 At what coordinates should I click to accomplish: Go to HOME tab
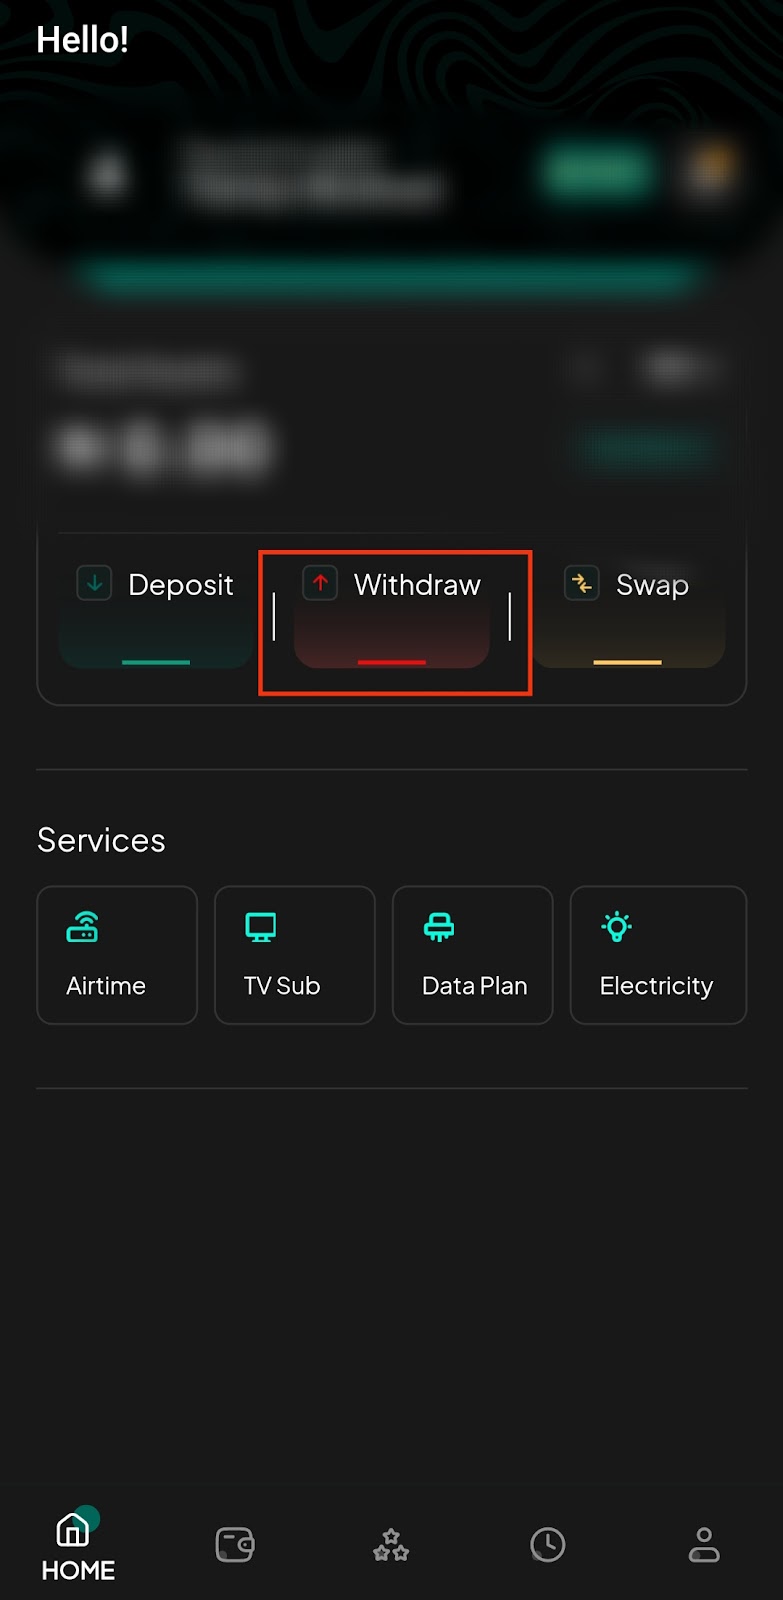coord(78,1546)
